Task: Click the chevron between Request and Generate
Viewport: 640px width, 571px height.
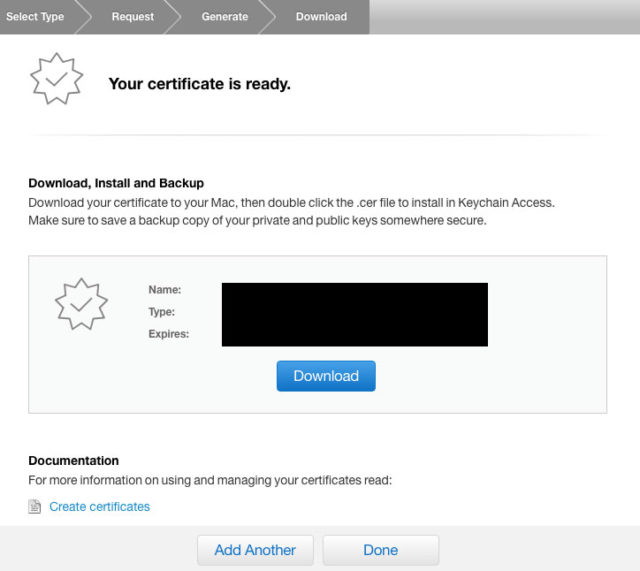Action: (x=173, y=17)
